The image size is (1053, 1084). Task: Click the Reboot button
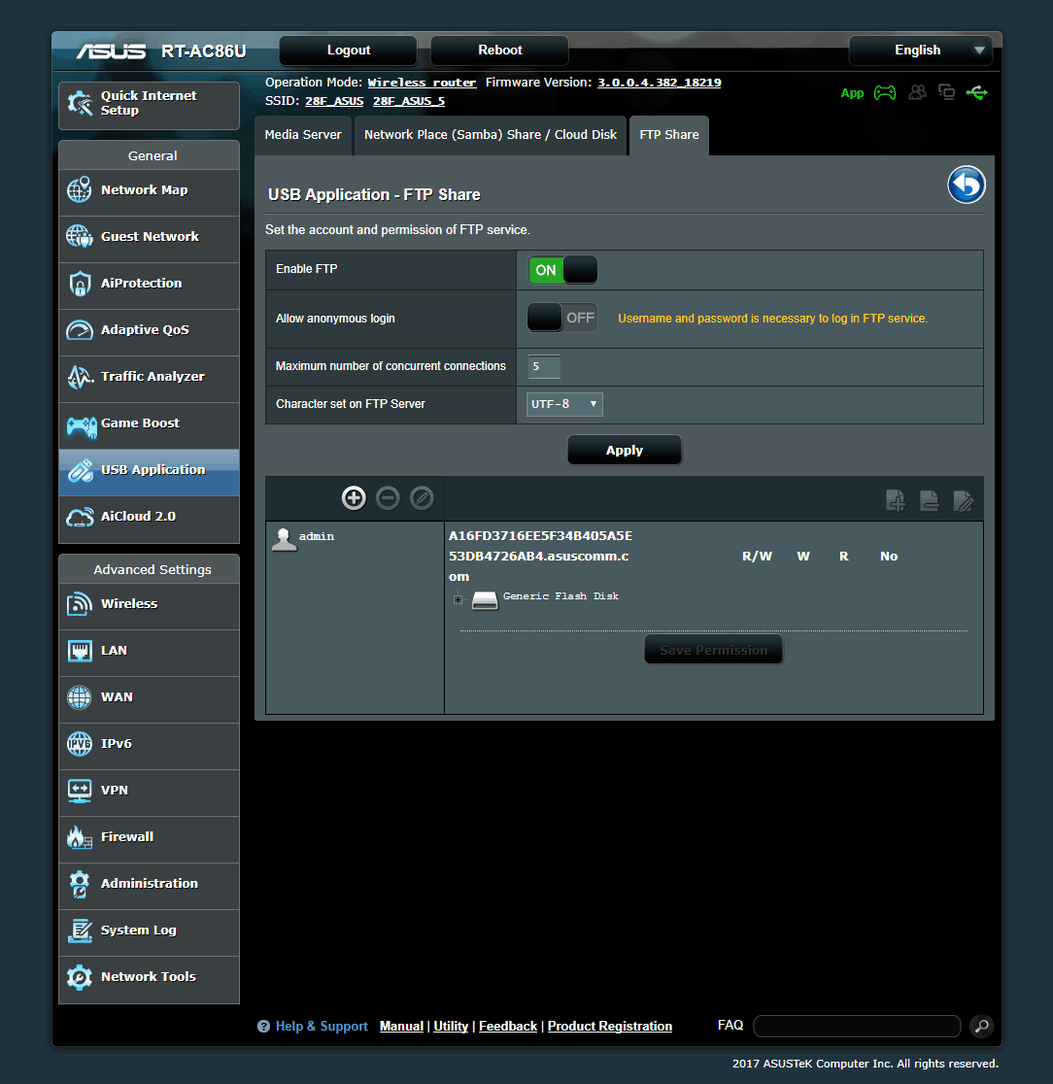point(499,50)
